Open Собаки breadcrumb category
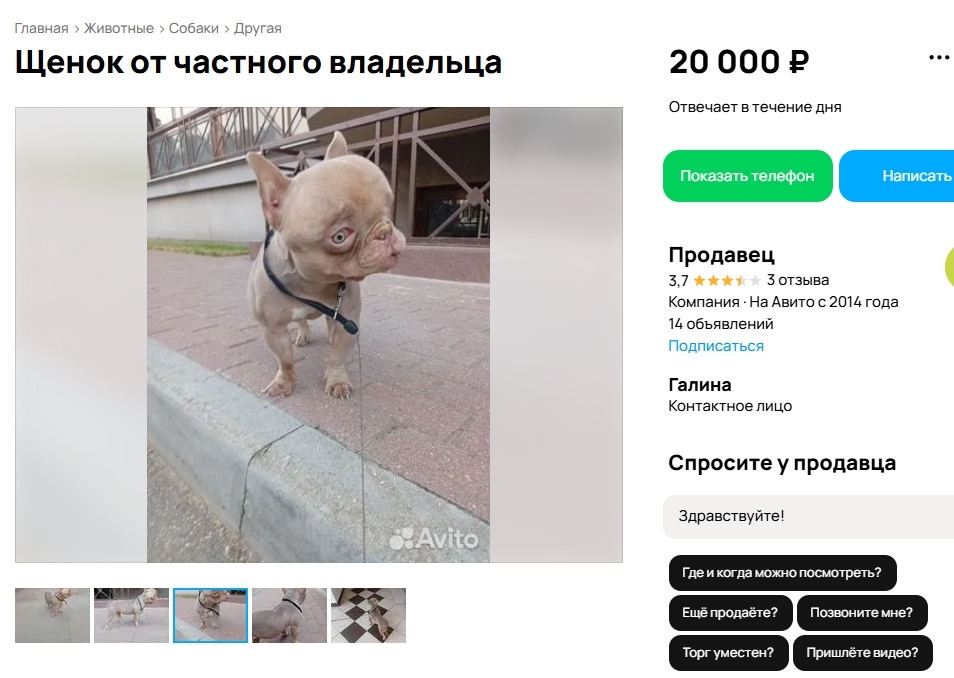 [193, 29]
